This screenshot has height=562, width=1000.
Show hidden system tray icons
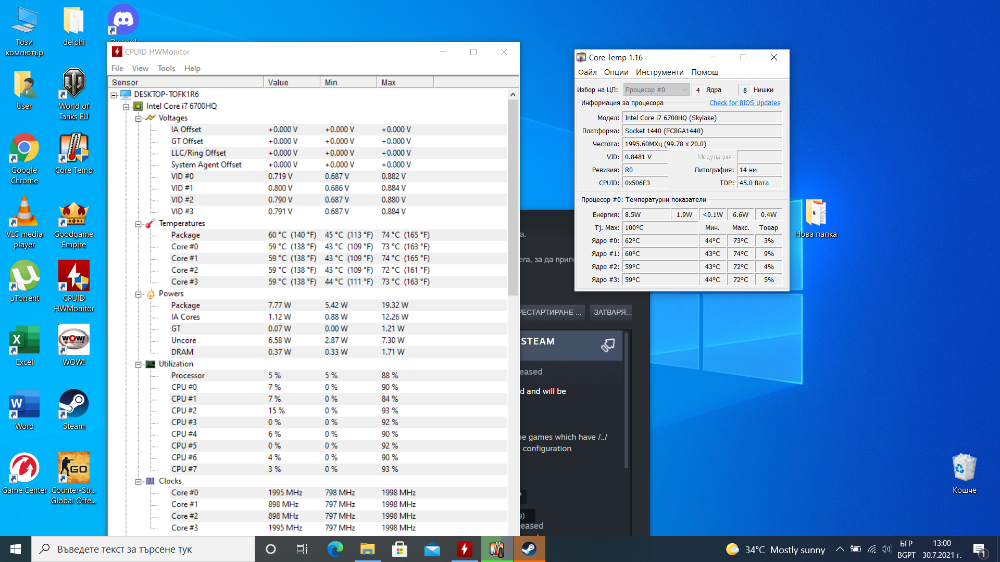coord(839,549)
